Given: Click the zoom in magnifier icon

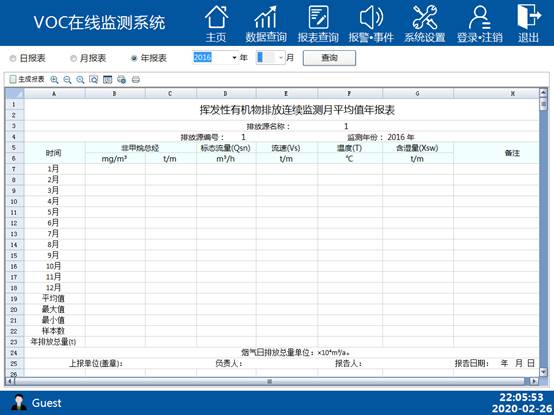Looking at the screenshot, I should [54, 80].
